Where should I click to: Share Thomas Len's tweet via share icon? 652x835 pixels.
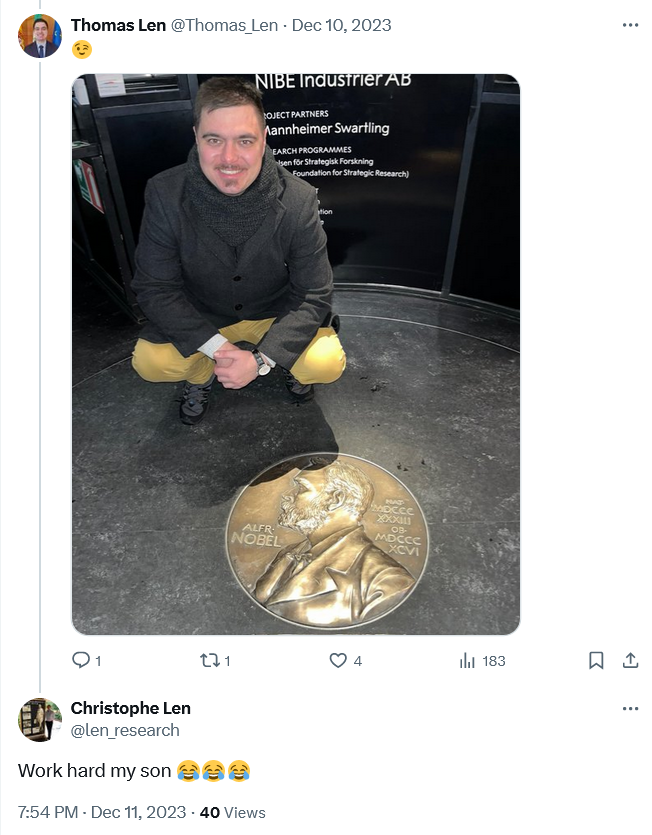630,661
